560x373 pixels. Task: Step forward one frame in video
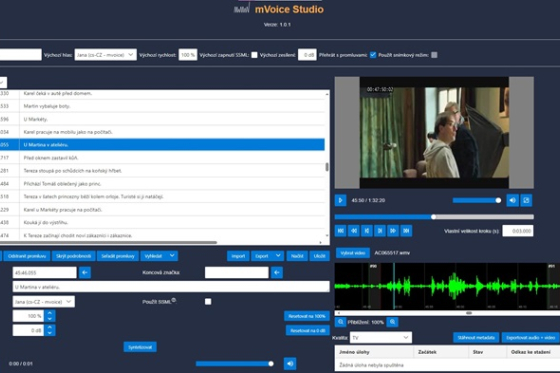(380, 231)
